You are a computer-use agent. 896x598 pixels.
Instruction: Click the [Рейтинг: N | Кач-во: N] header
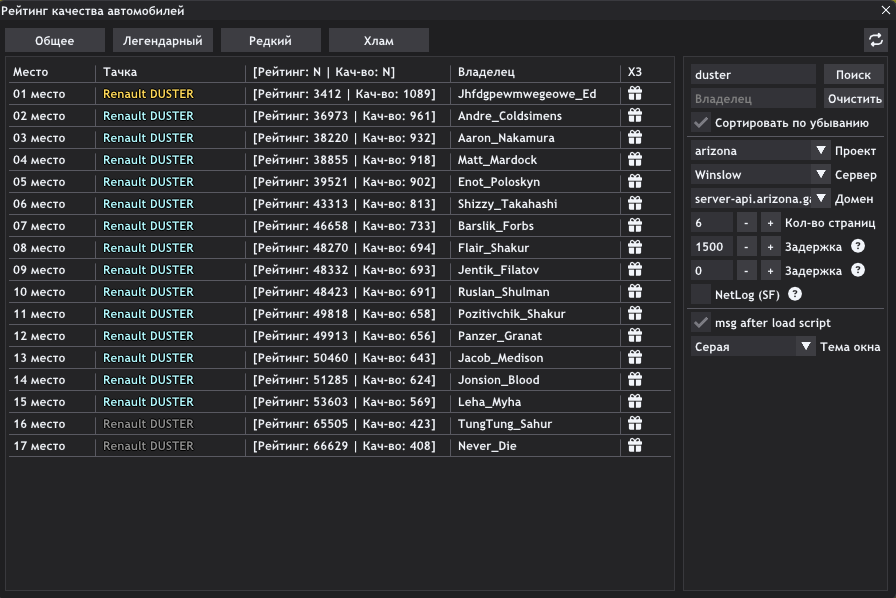tap(324, 72)
